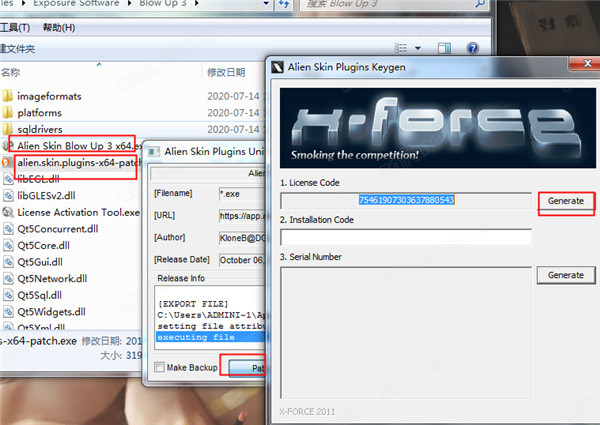Click the search box for Blow Up 3

pos(386,4)
